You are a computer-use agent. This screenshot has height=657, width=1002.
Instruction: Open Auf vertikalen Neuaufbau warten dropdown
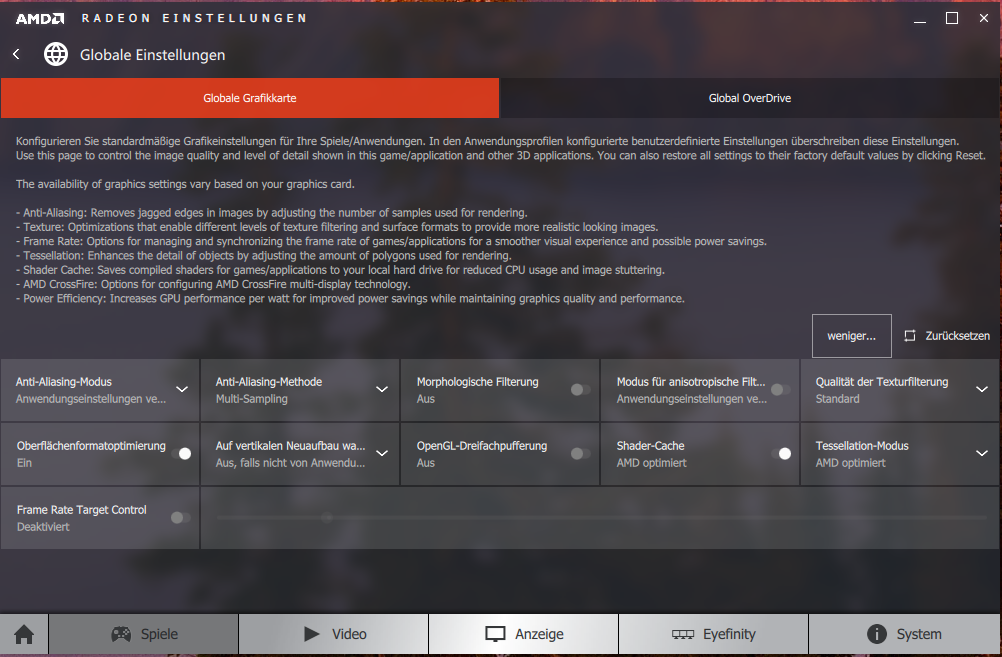pyautogui.click(x=382, y=453)
